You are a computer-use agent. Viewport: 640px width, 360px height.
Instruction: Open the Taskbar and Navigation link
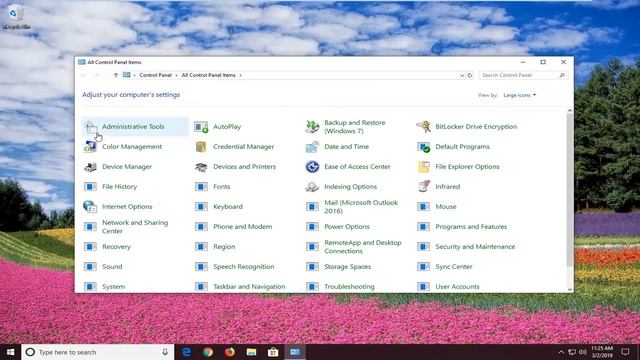click(249, 287)
